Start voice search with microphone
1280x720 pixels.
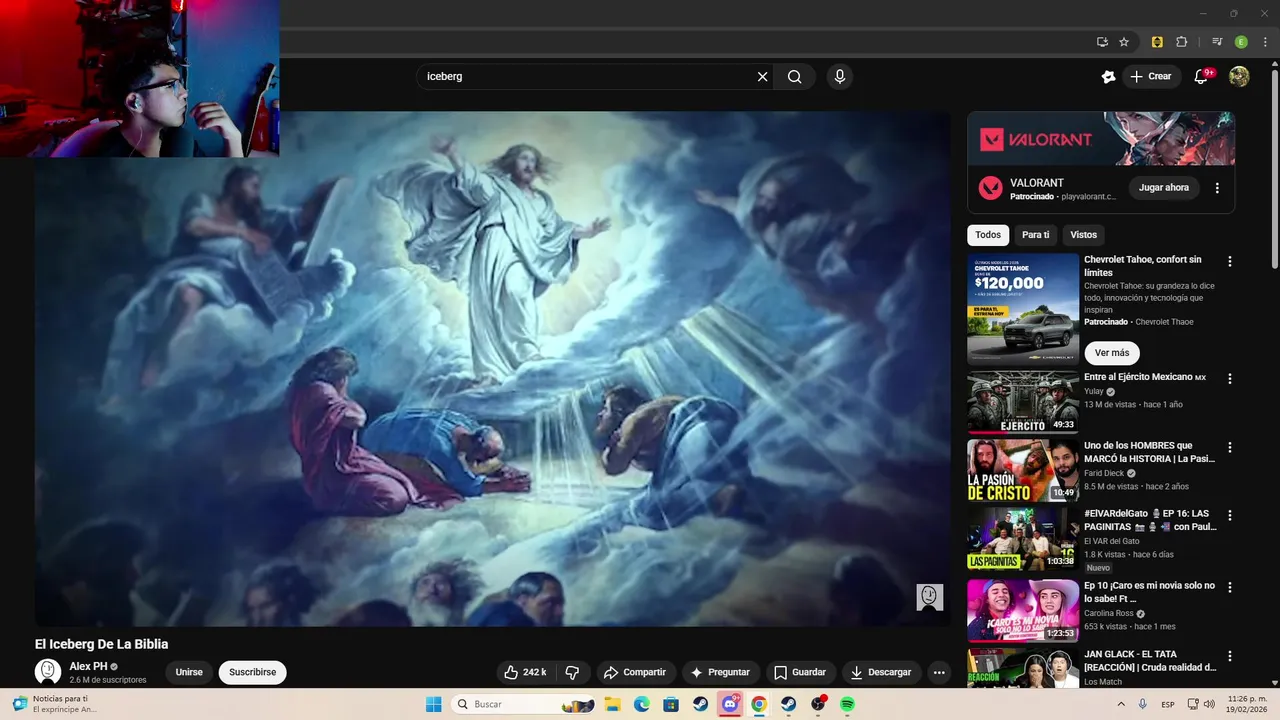click(840, 77)
